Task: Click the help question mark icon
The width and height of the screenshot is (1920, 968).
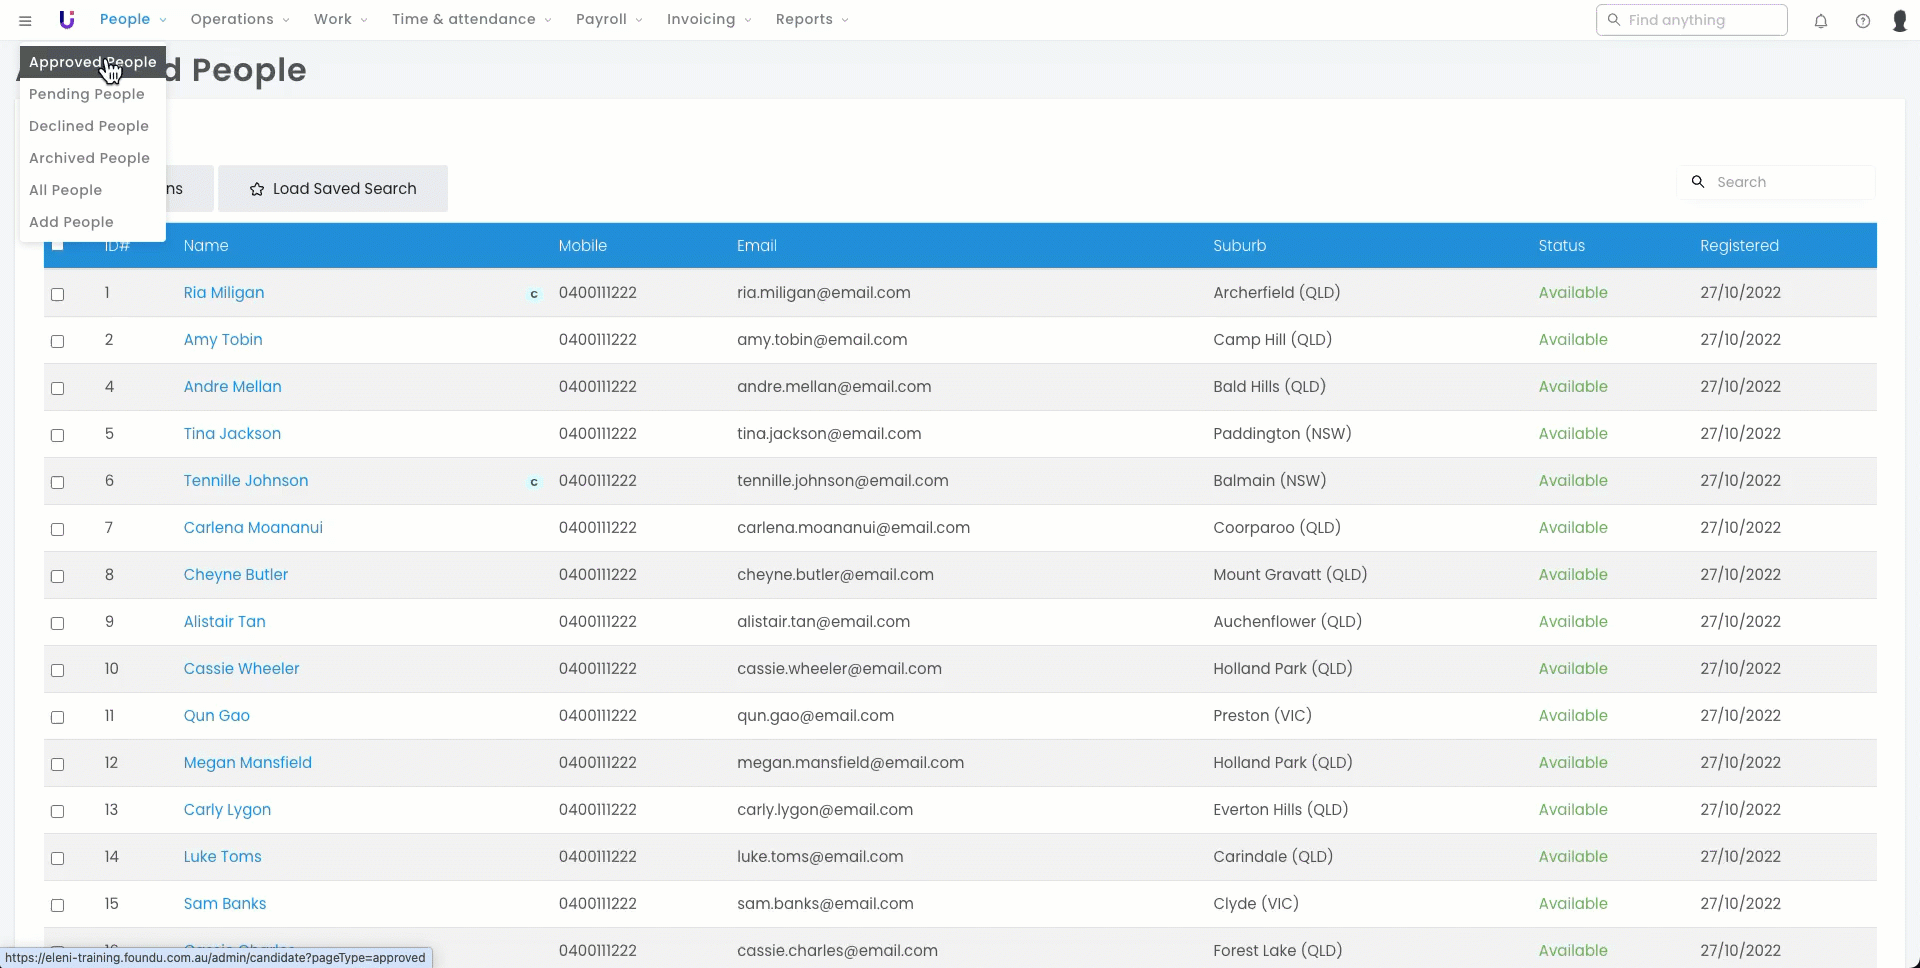Action: click(x=1862, y=21)
